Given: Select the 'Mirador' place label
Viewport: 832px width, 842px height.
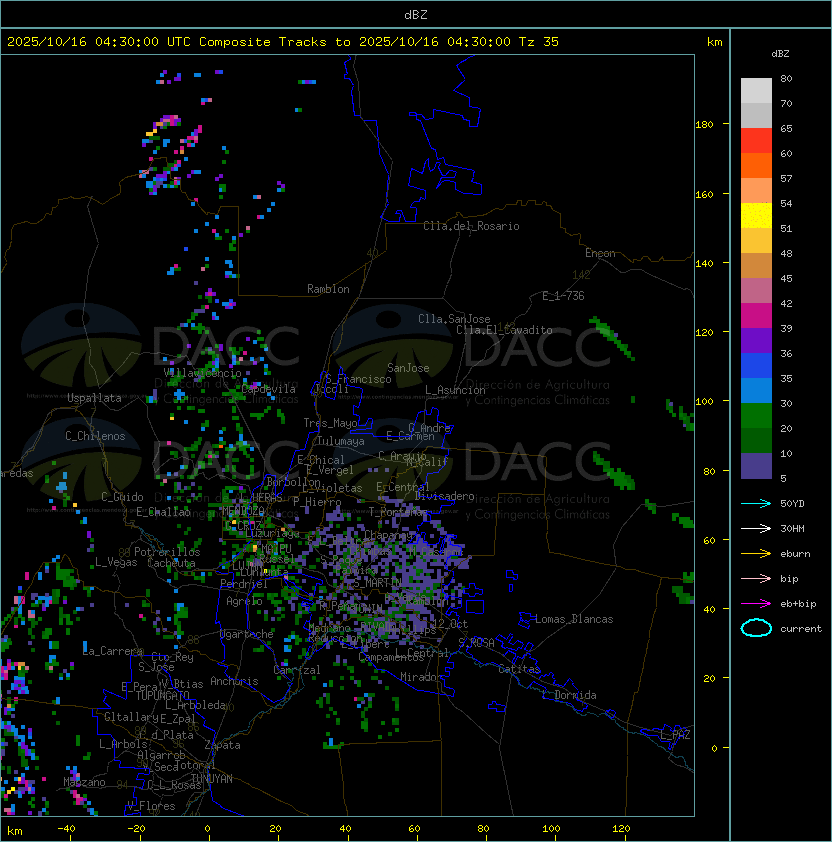Looking at the screenshot, I should 421,677.
